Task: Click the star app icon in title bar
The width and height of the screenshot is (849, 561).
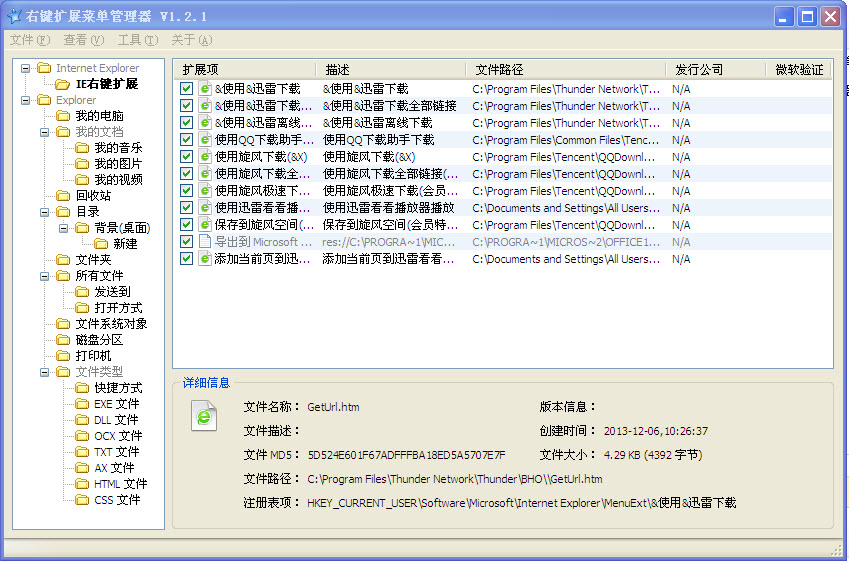Action: pyautogui.click(x=14, y=16)
